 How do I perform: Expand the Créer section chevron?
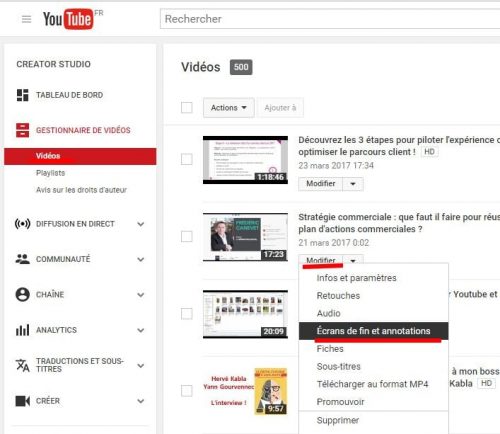click(x=141, y=401)
